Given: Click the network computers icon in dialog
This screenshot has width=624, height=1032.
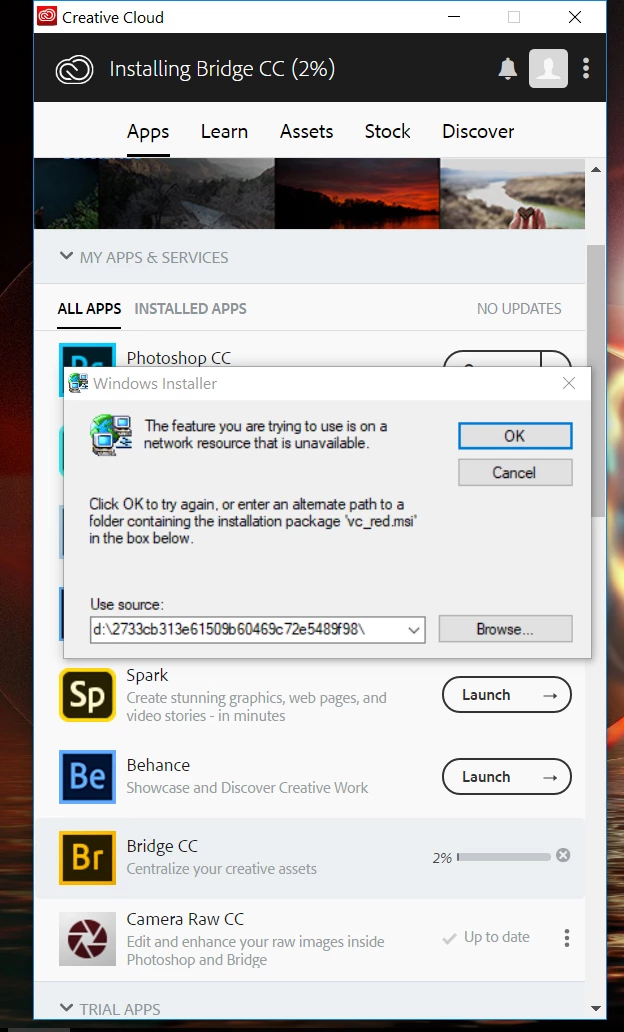Looking at the screenshot, I should (x=111, y=435).
